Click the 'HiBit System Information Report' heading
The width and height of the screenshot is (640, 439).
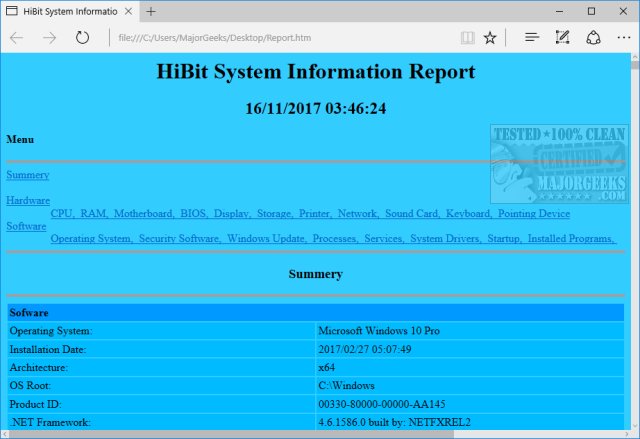[x=316, y=72]
